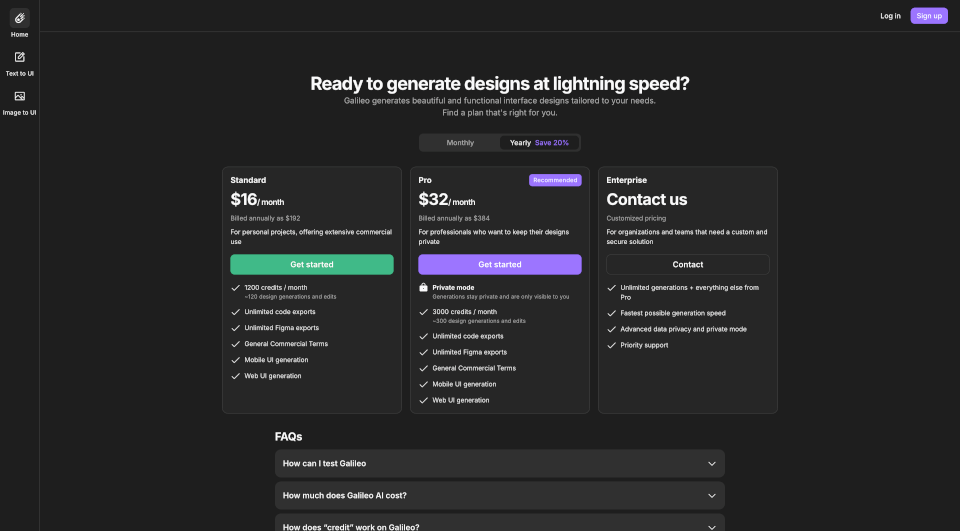Image resolution: width=960 pixels, height=531 pixels.
Task: Select the Yearly billing option
Action: 539,143
